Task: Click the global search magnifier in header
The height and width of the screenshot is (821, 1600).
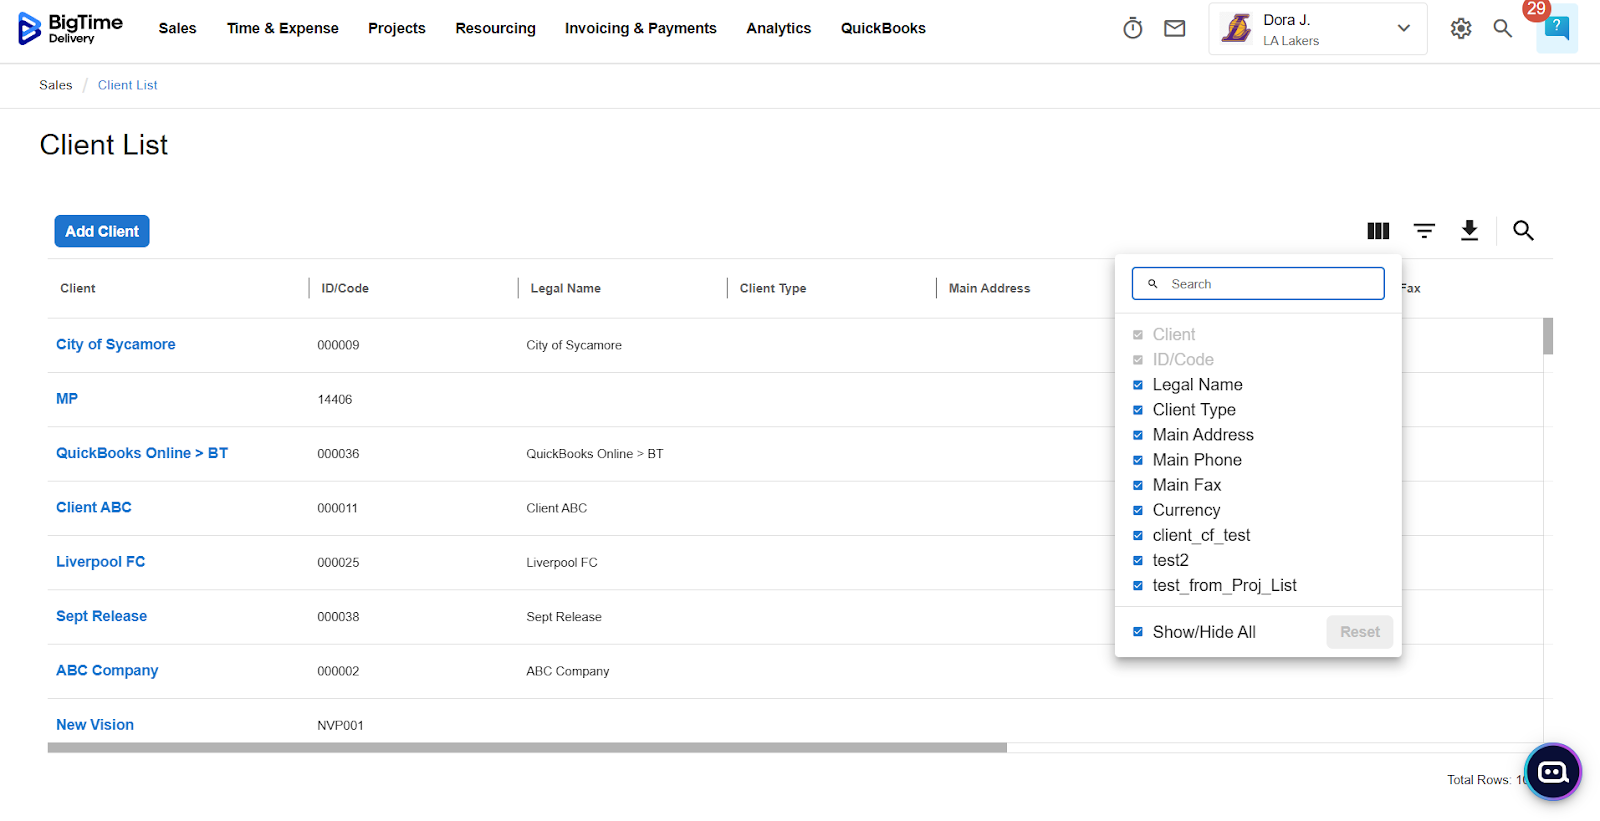Action: point(1503,29)
